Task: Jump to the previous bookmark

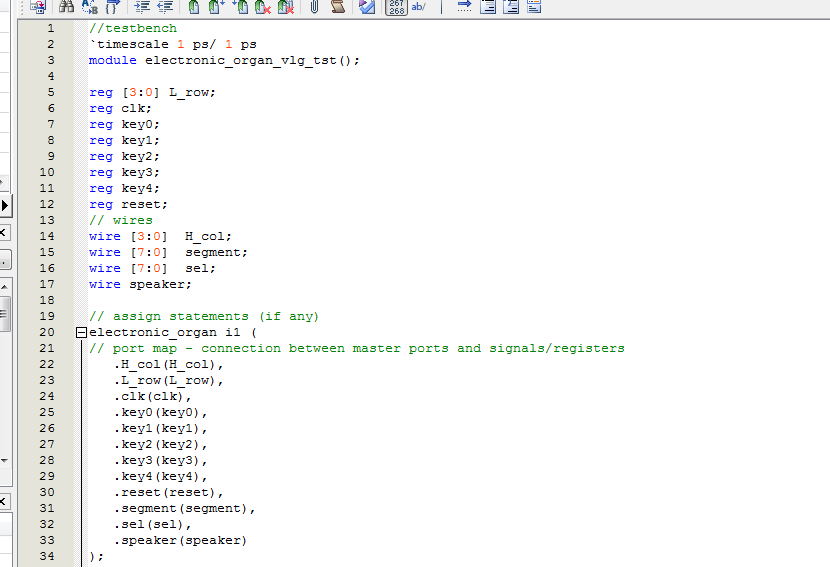Action: pyautogui.click(x=240, y=7)
